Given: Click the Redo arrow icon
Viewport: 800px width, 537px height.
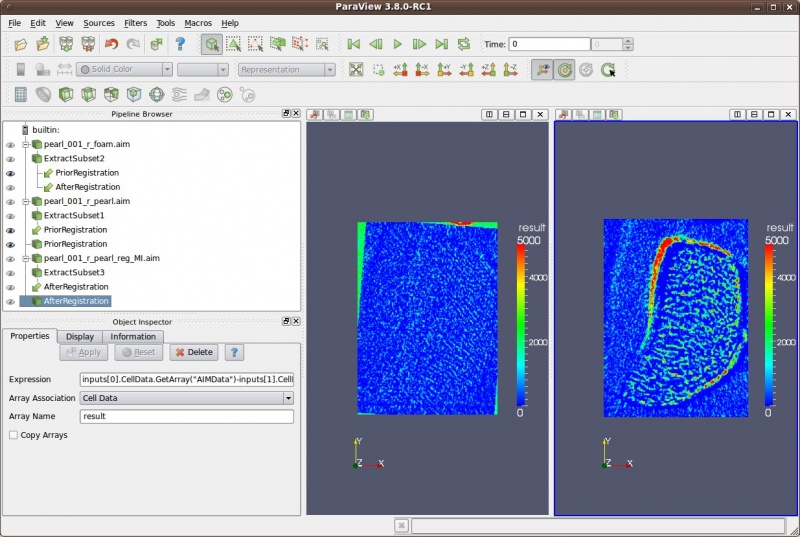Looking at the screenshot, I should [133, 44].
